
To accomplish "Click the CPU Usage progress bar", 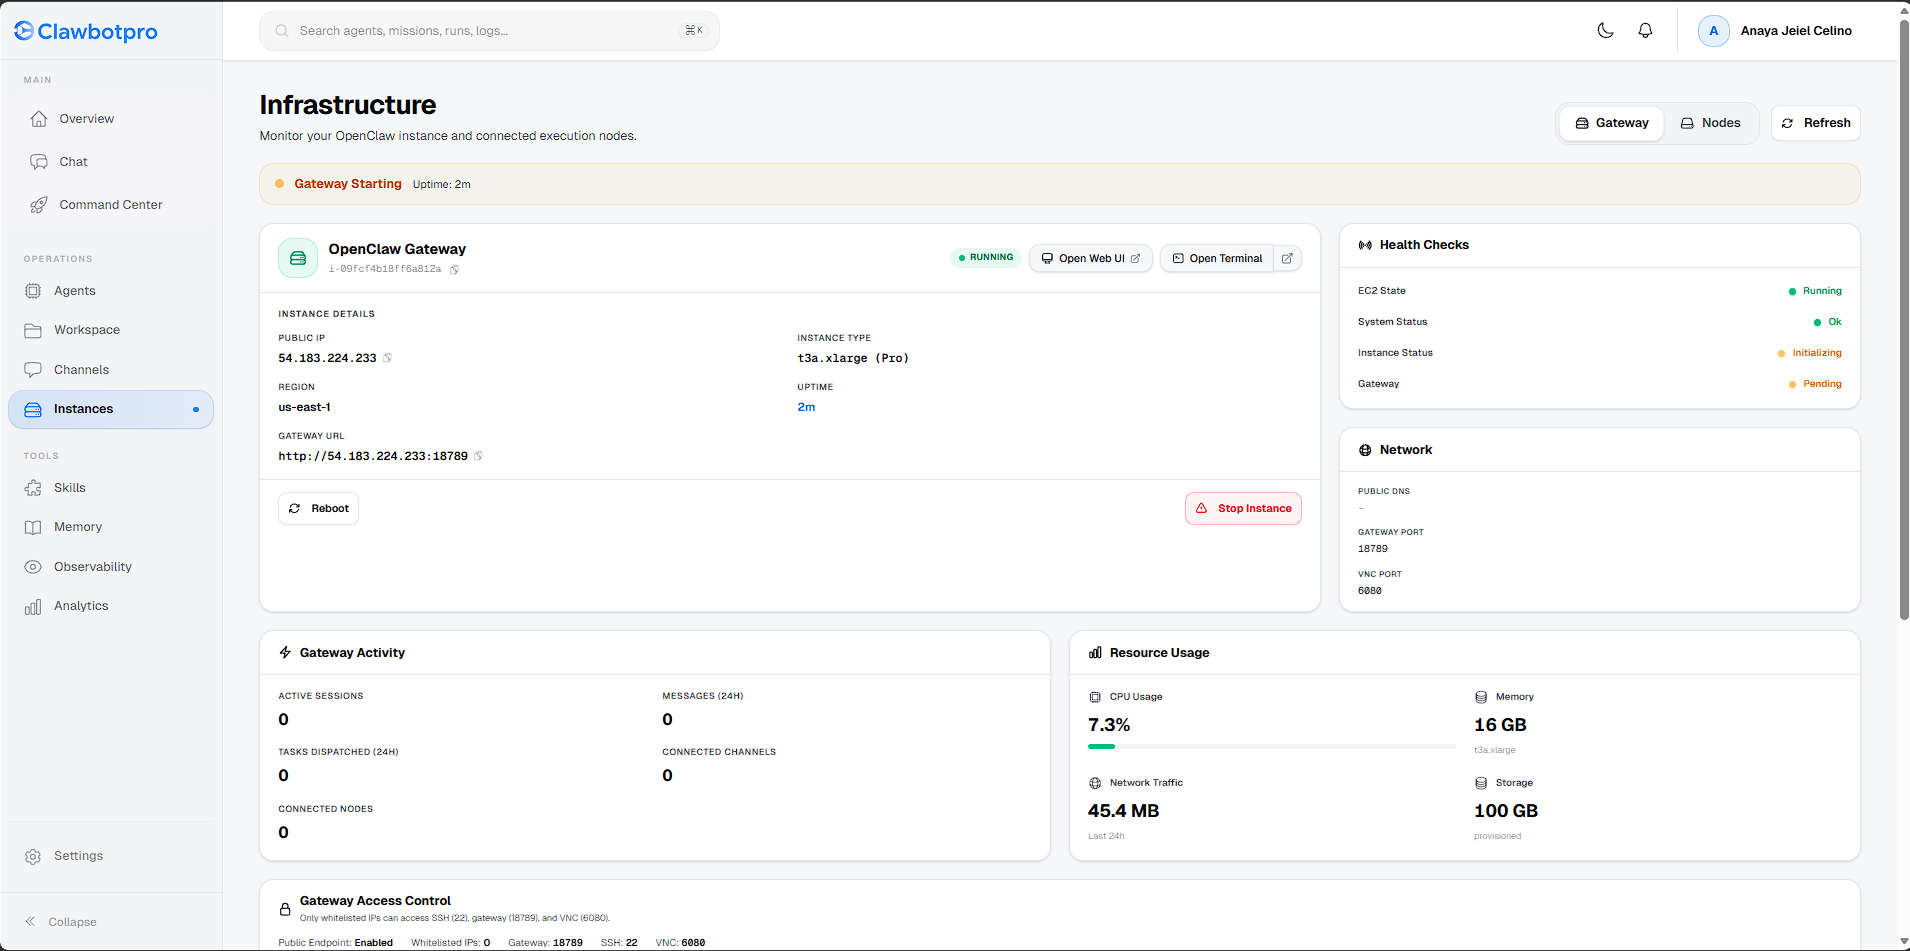I will (1270, 746).
